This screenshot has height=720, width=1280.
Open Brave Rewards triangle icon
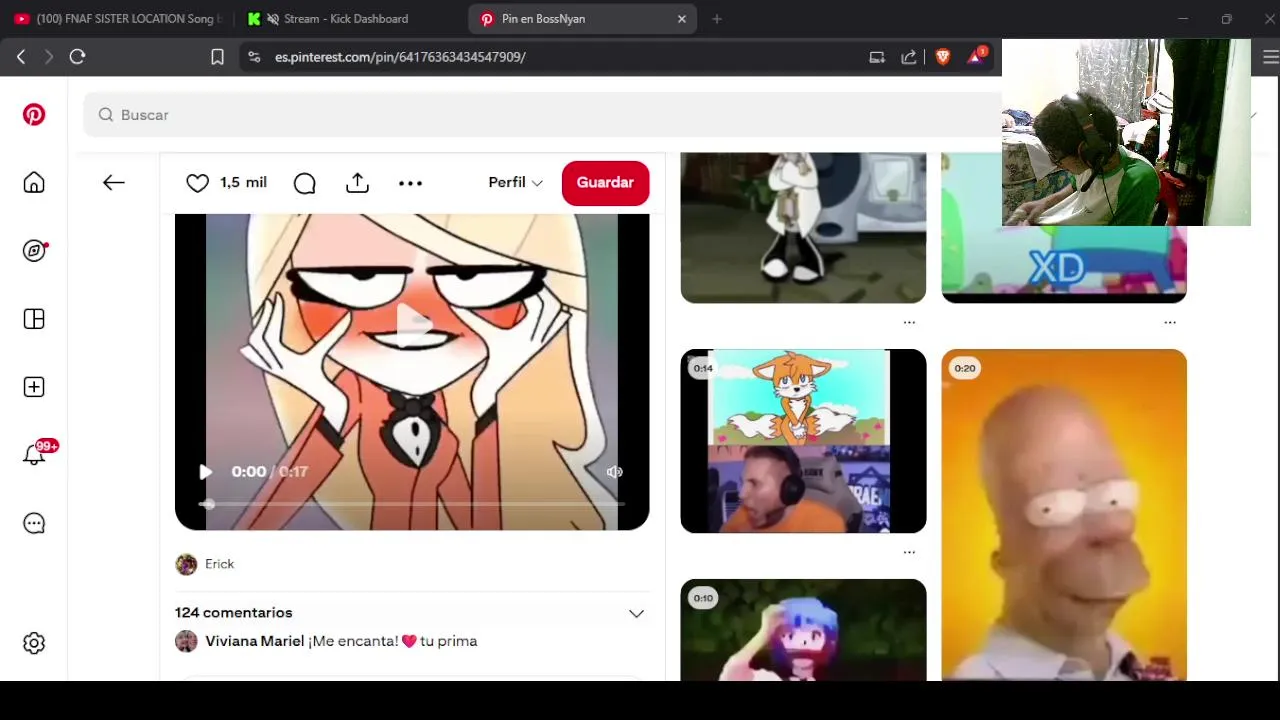(976, 57)
